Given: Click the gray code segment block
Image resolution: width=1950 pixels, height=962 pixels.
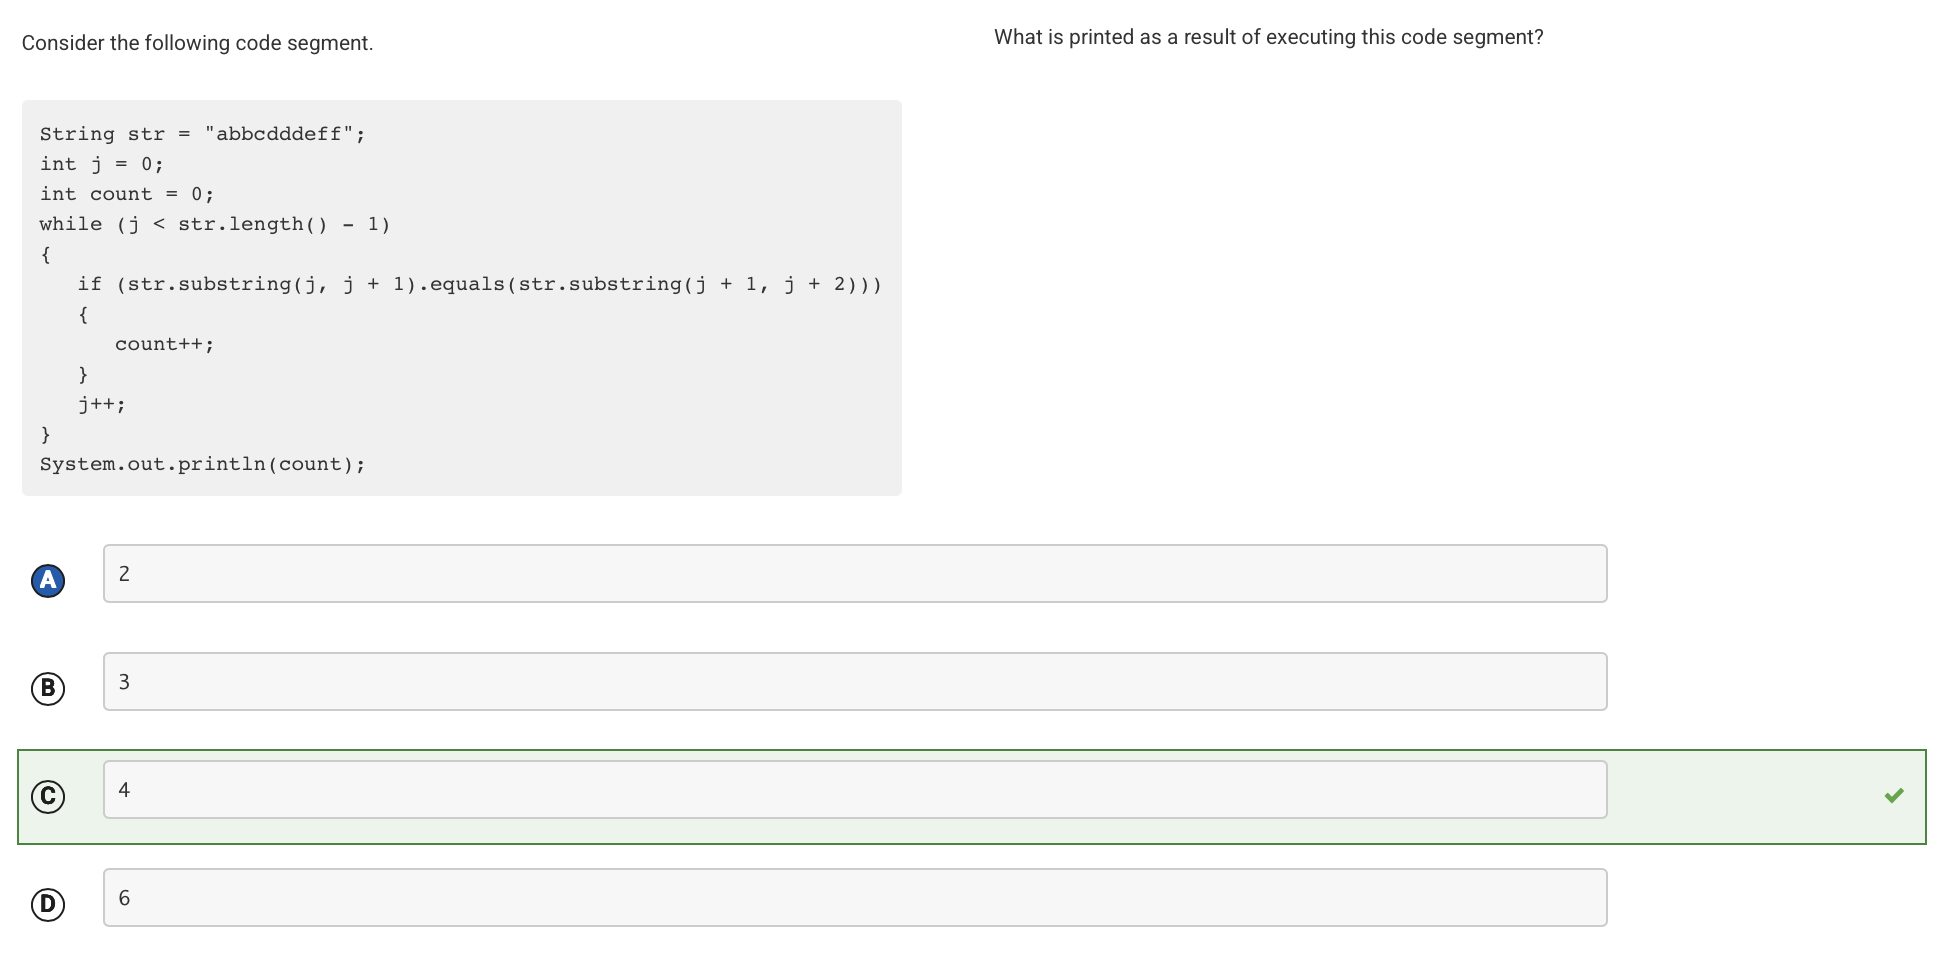Looking at the screenshot, I should click(x=460, y=295).
